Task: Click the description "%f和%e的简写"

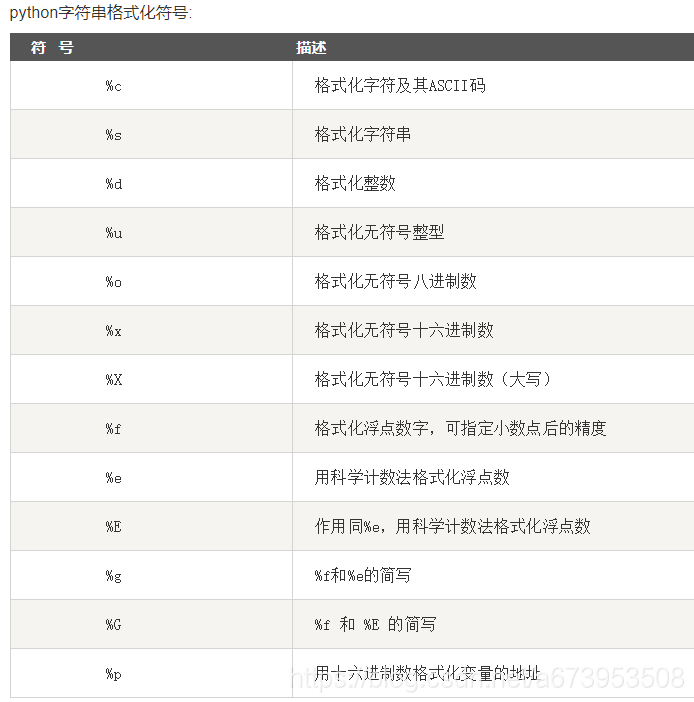Action: pyautogui.click(x=363, y=575)
